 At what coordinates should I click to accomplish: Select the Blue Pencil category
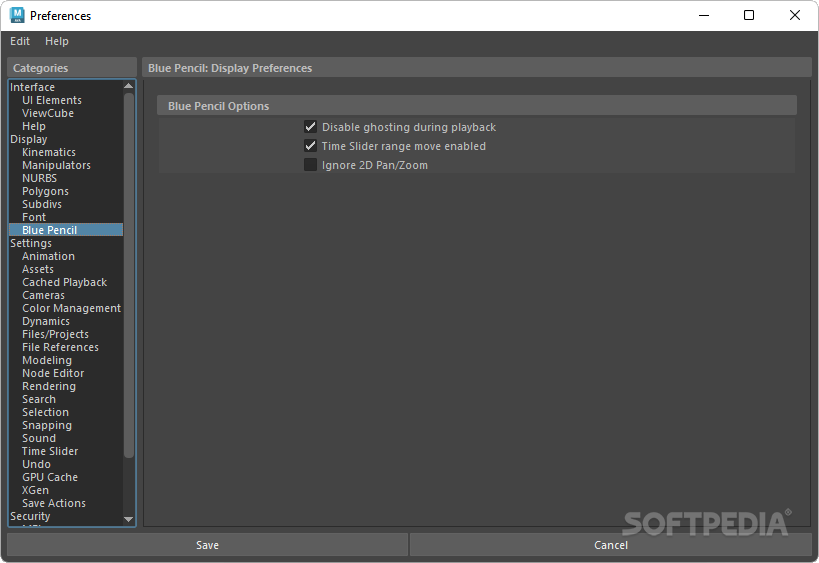[66, 230]
